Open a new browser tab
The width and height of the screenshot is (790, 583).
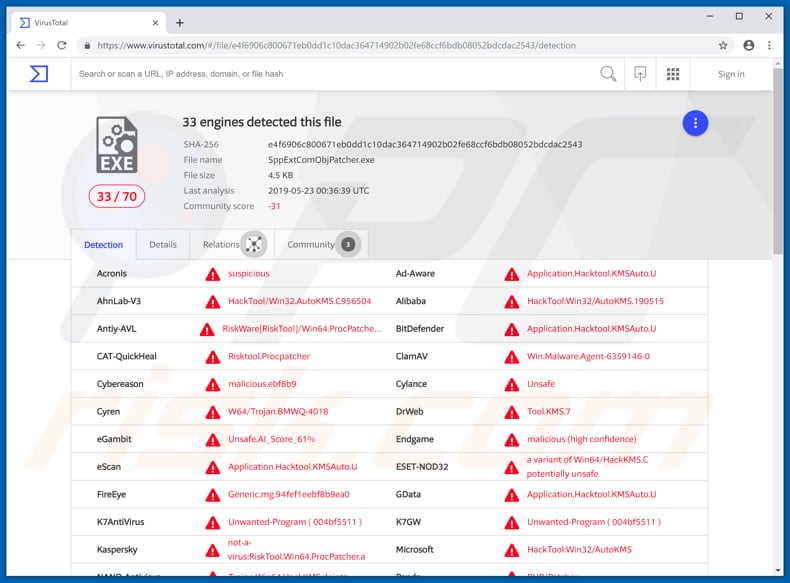coord(180,23)
